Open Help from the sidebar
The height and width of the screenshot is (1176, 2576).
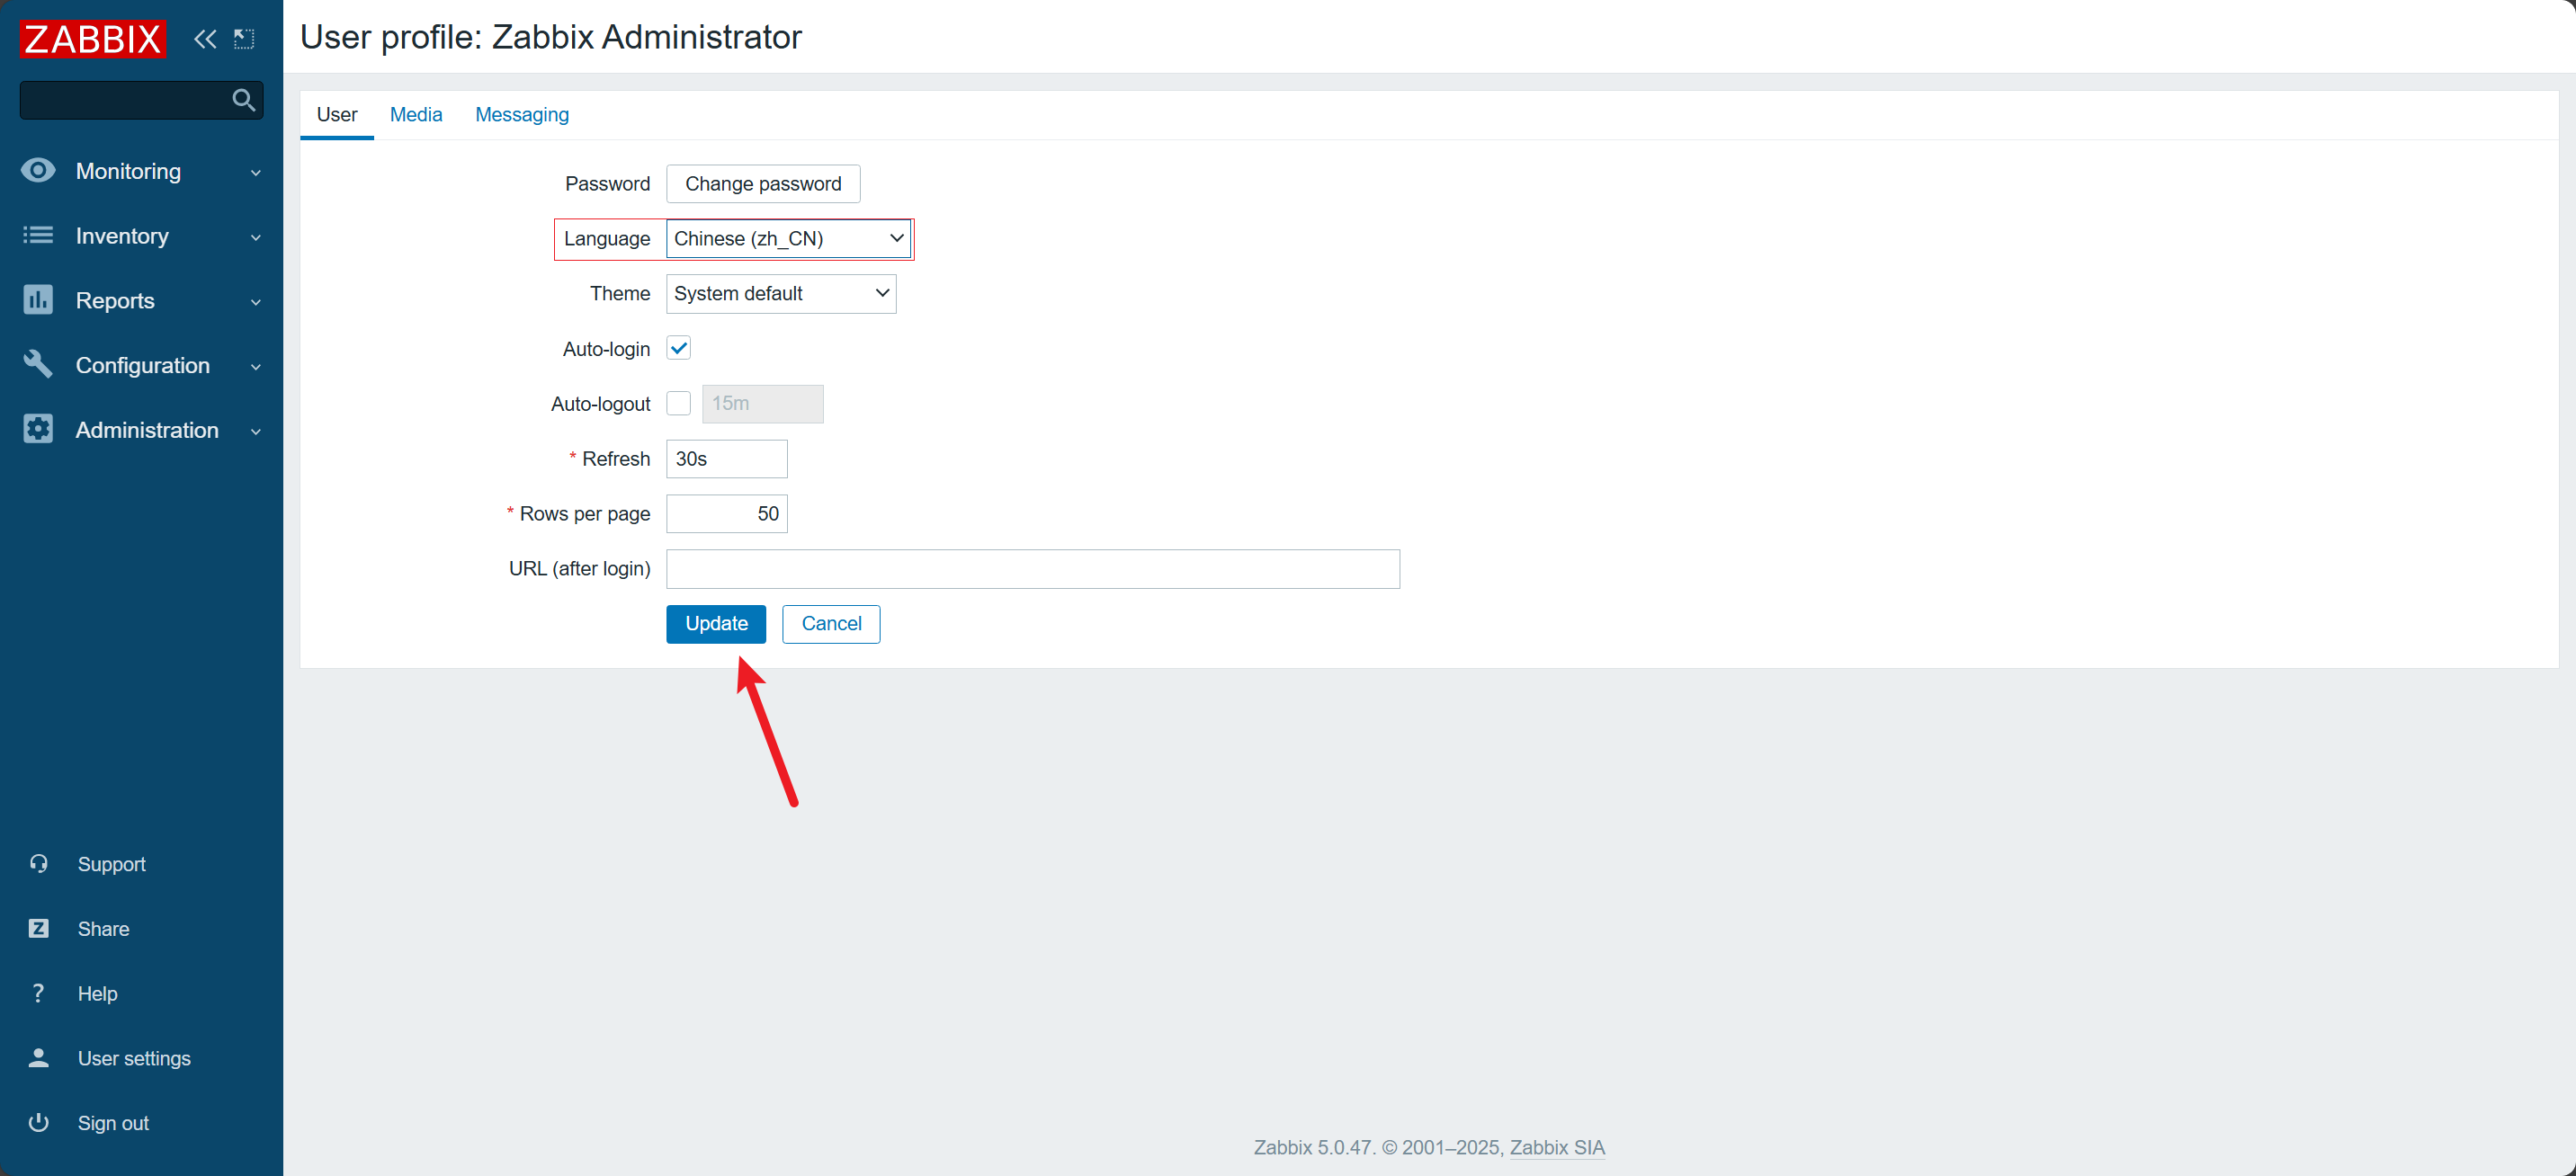point(97,994)
